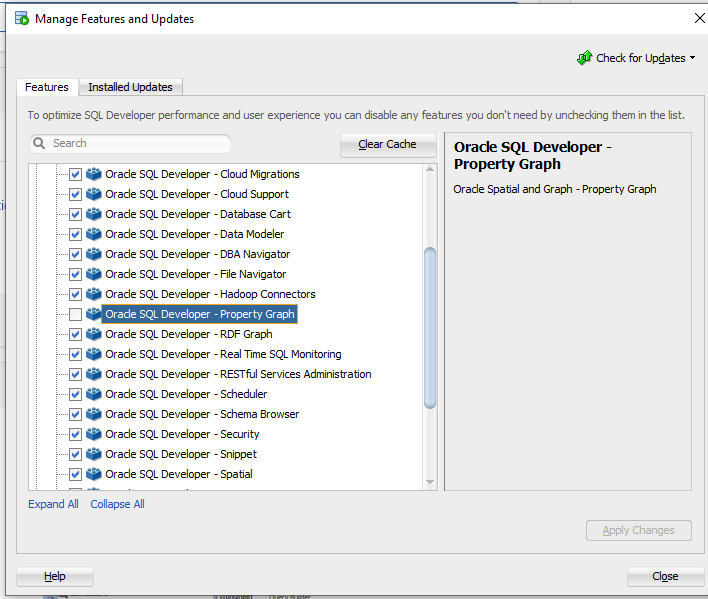Disable the Database Cart feature checkbox
The image size is (708, 599).
(75, 214)
